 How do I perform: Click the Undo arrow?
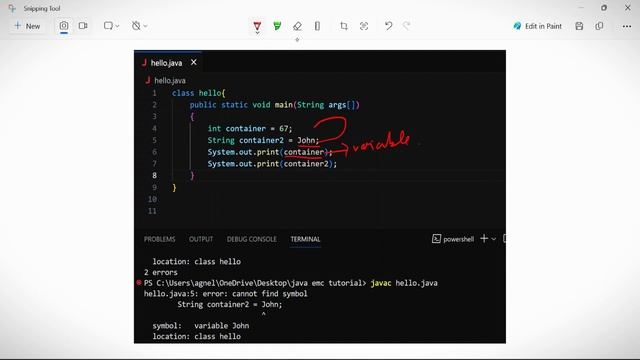[x=388, y=26]
